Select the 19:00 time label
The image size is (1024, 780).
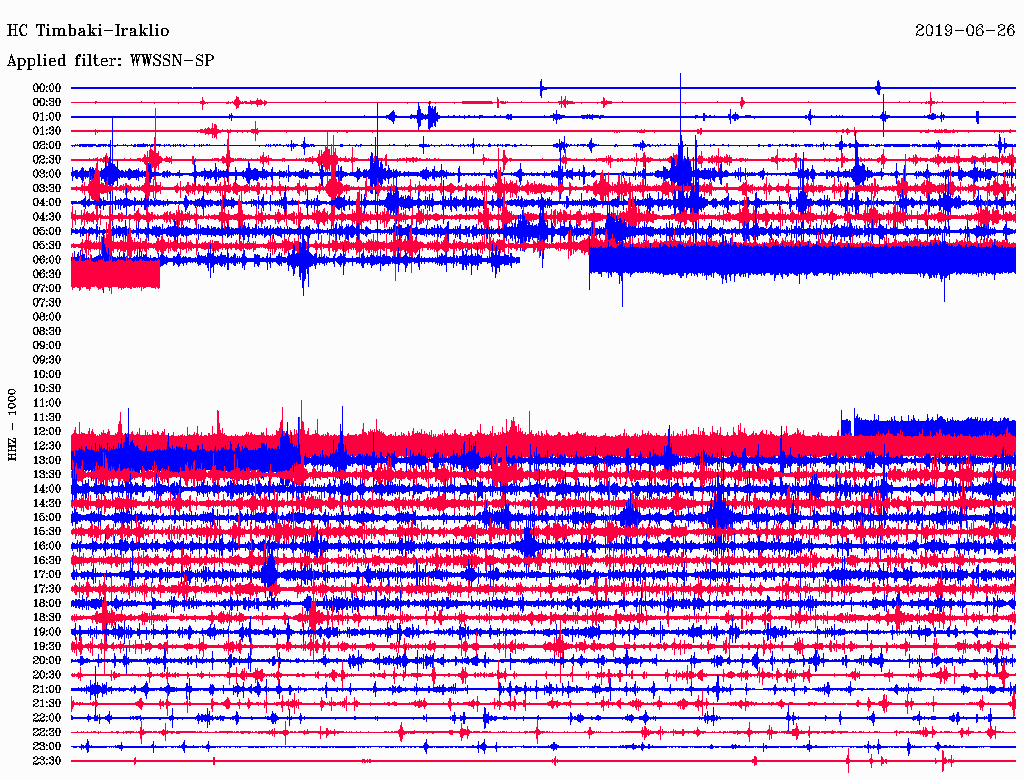pyautogui.click(x=47, y=632)
